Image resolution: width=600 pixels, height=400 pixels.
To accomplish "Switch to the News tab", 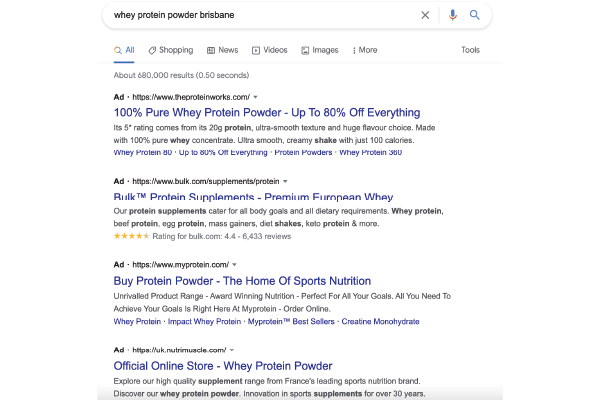I will (x=223, y=50).
